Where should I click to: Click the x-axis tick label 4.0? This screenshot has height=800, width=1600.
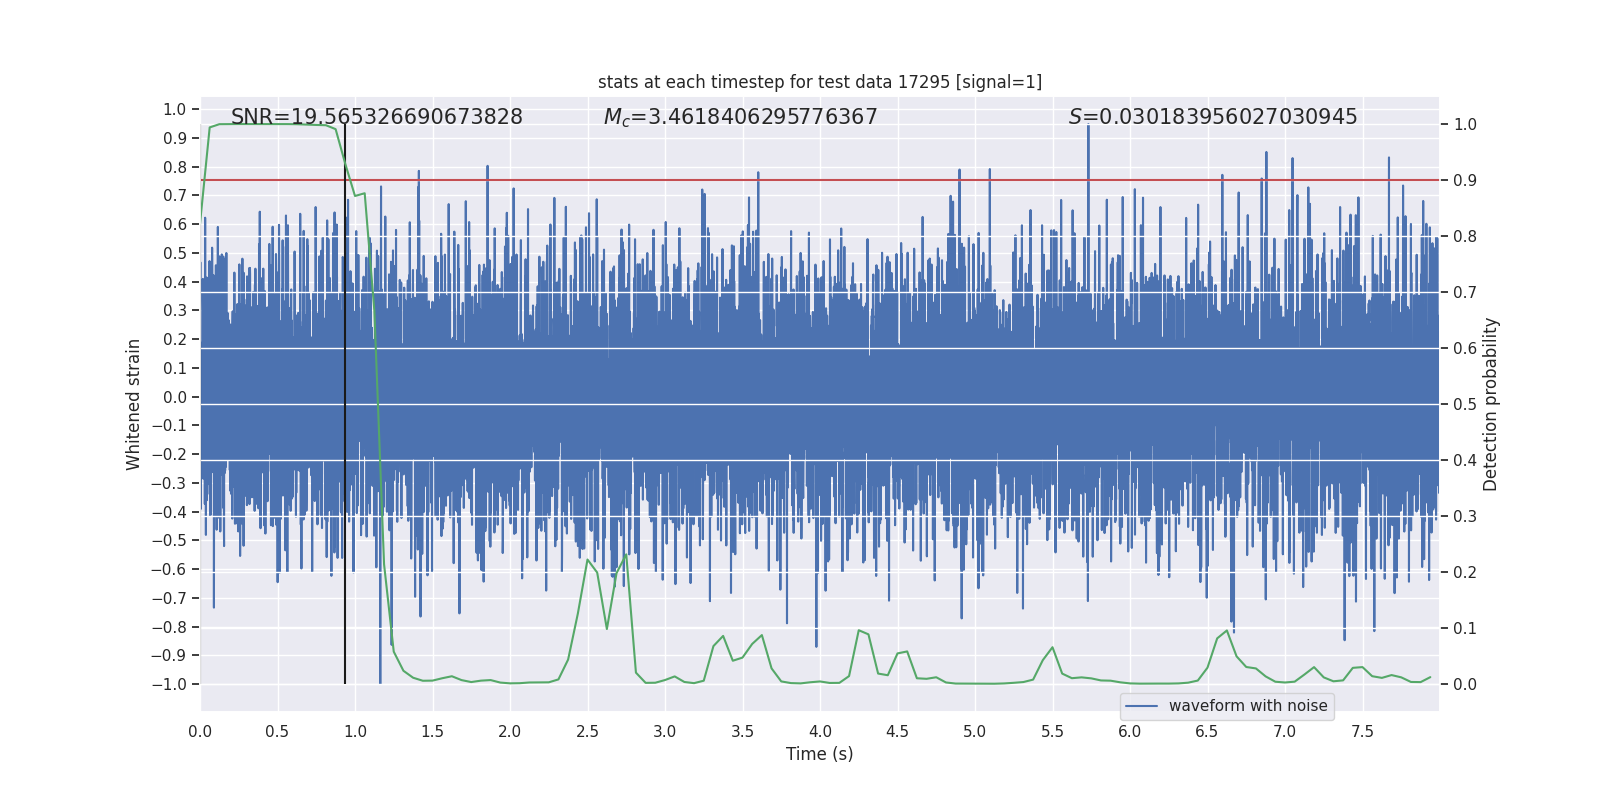pyautogui.click(x=820, y=732)
